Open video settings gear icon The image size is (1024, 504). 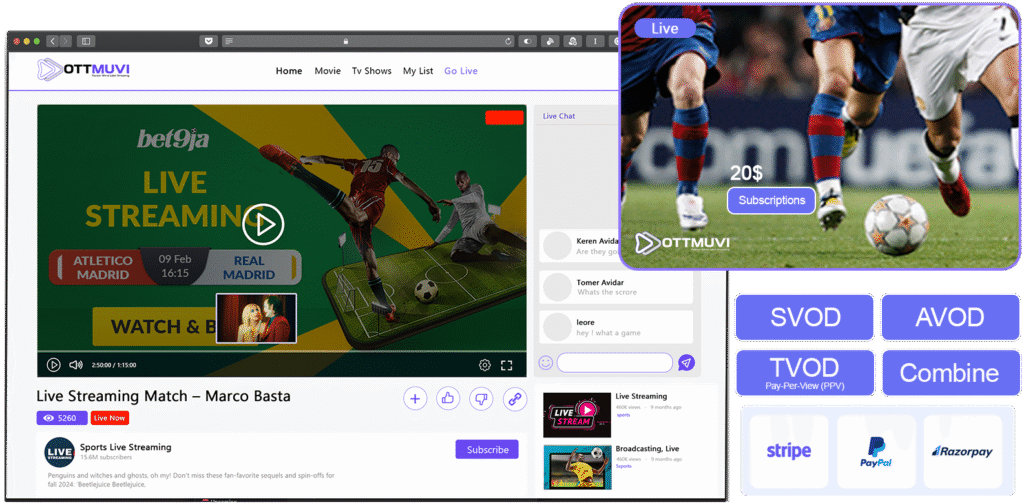tap(485, 365)
